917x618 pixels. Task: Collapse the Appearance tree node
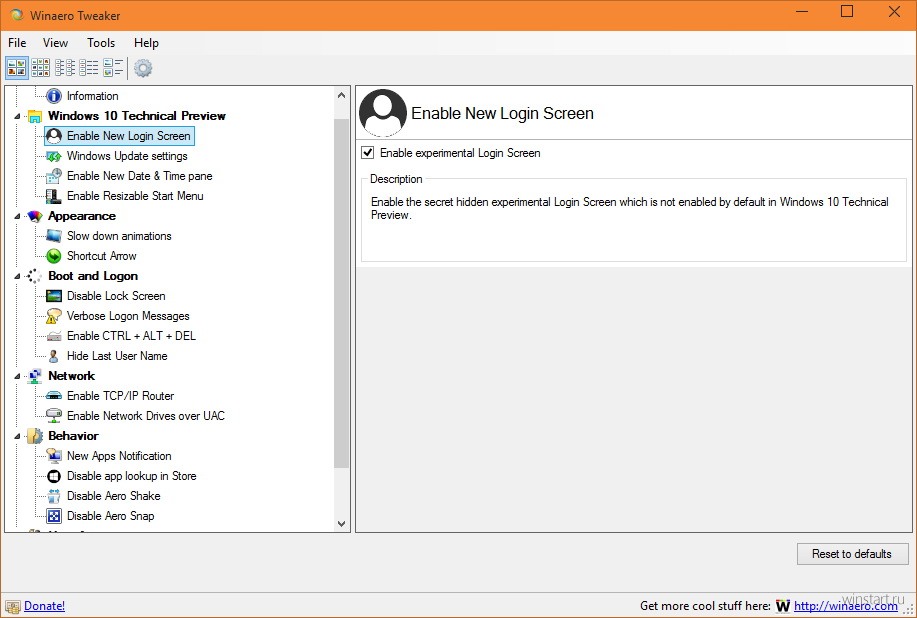coord(17,216)
